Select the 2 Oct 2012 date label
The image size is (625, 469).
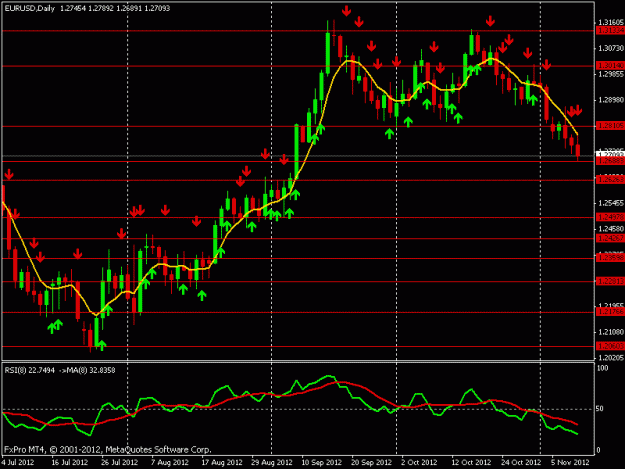(x=419, y=462)
